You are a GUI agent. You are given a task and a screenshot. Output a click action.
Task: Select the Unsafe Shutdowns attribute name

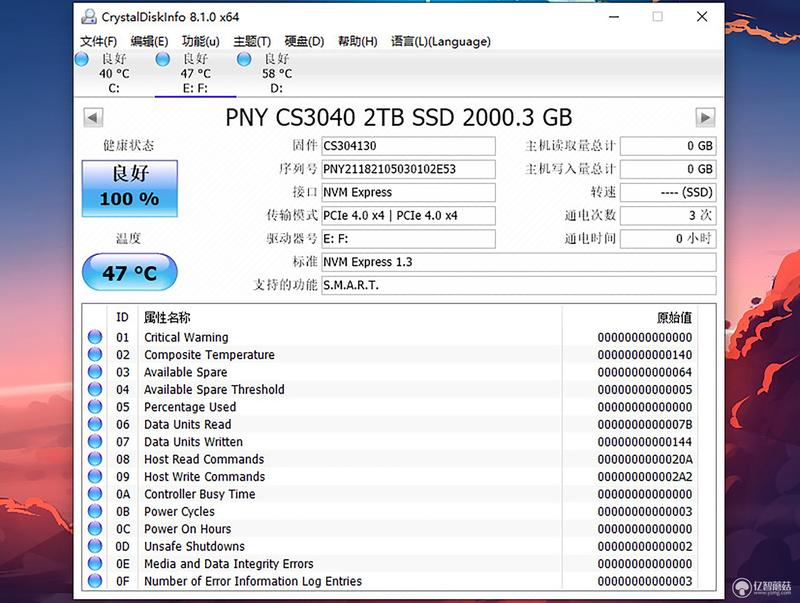tap(194, 546)
